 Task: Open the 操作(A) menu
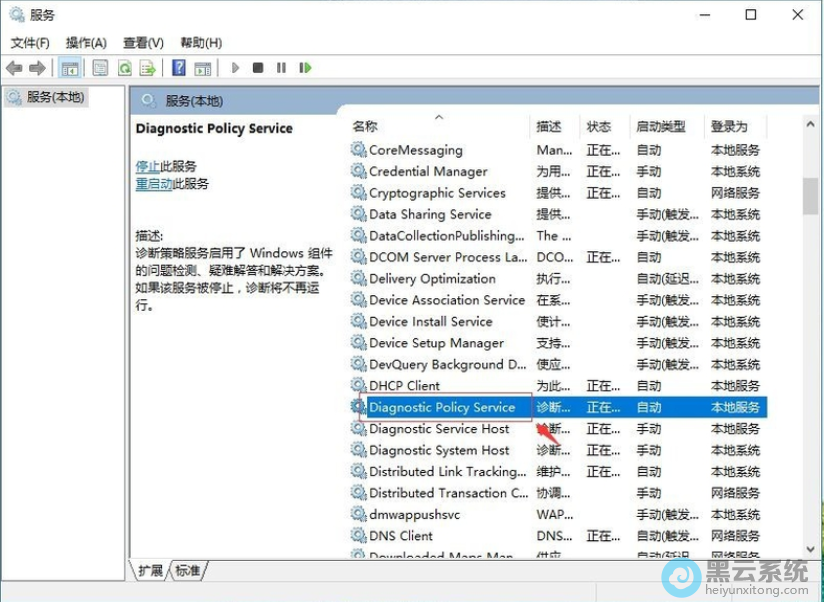click(86, 43)
